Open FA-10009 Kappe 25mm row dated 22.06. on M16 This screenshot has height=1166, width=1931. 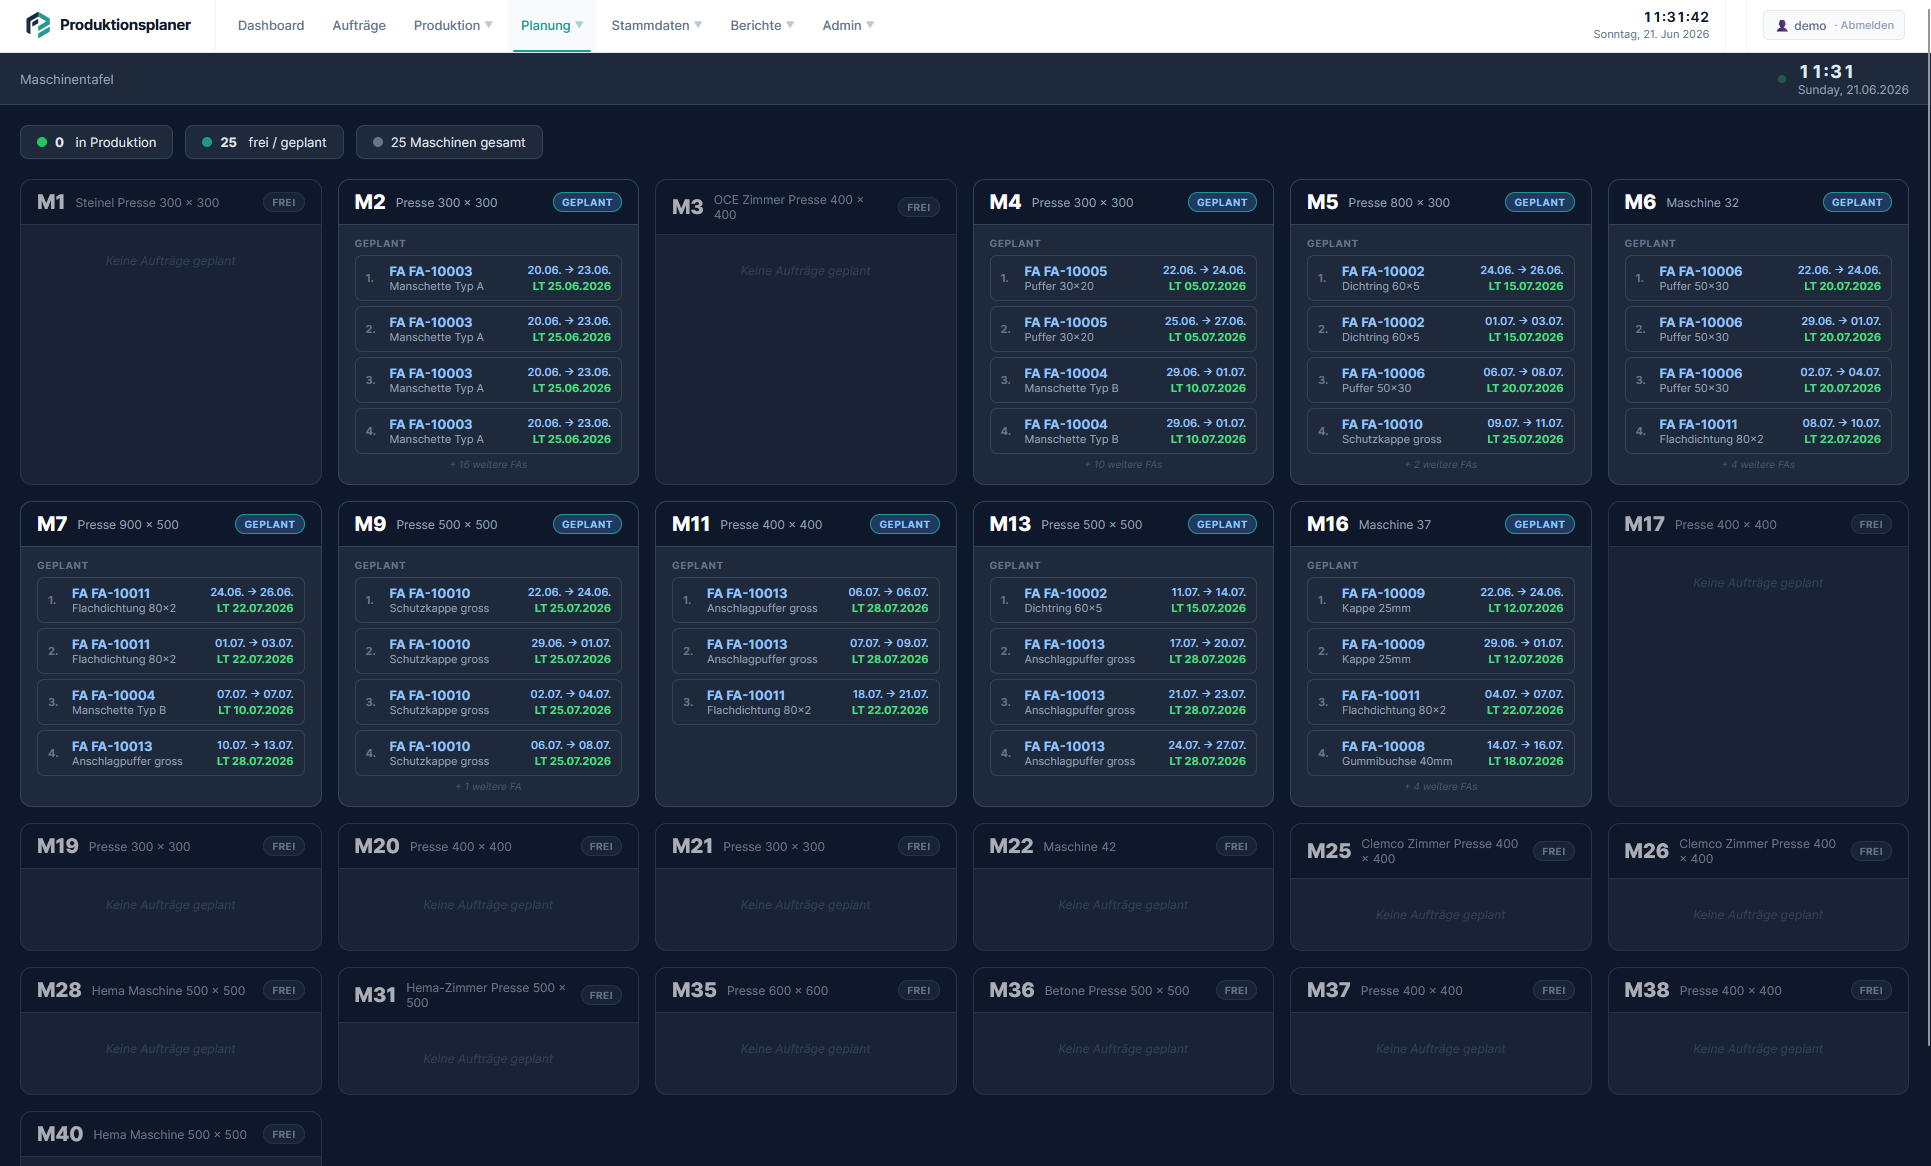pos(1441,600)
